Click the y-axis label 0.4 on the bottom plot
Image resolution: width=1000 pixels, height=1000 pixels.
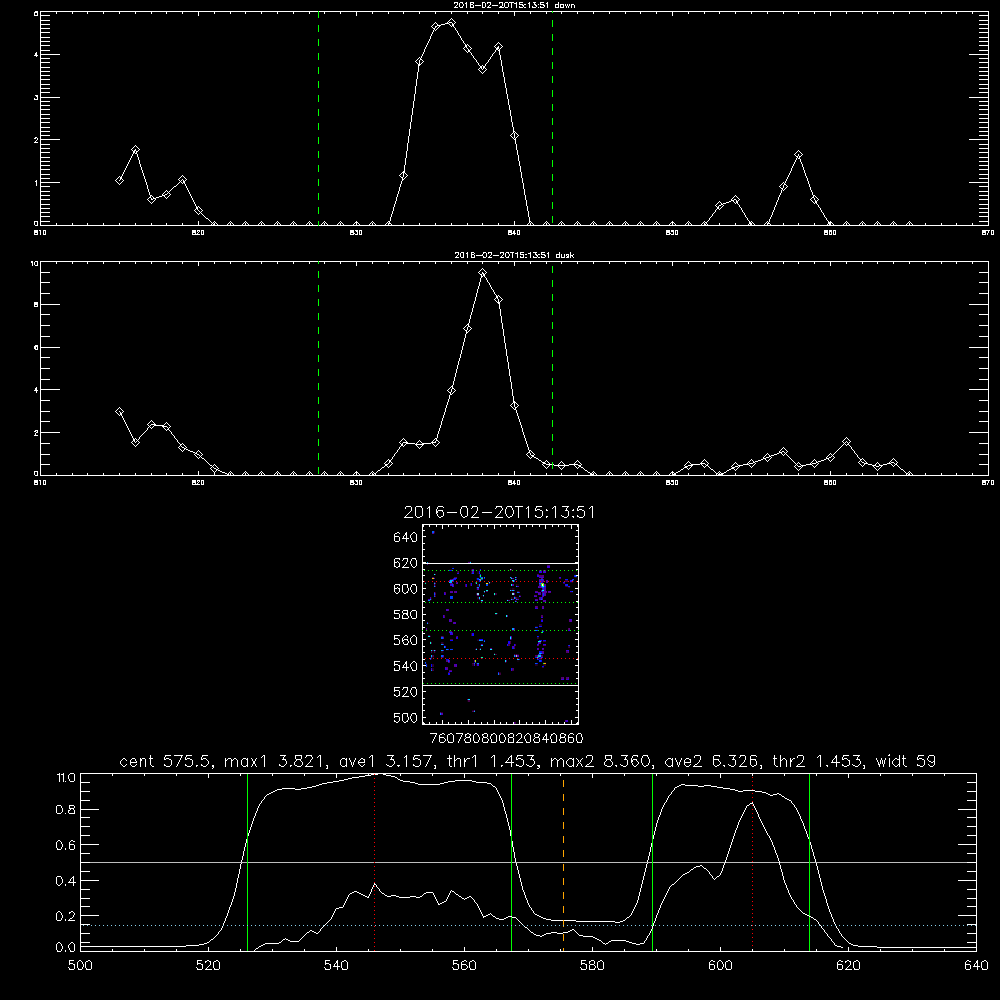pos(66,881)
